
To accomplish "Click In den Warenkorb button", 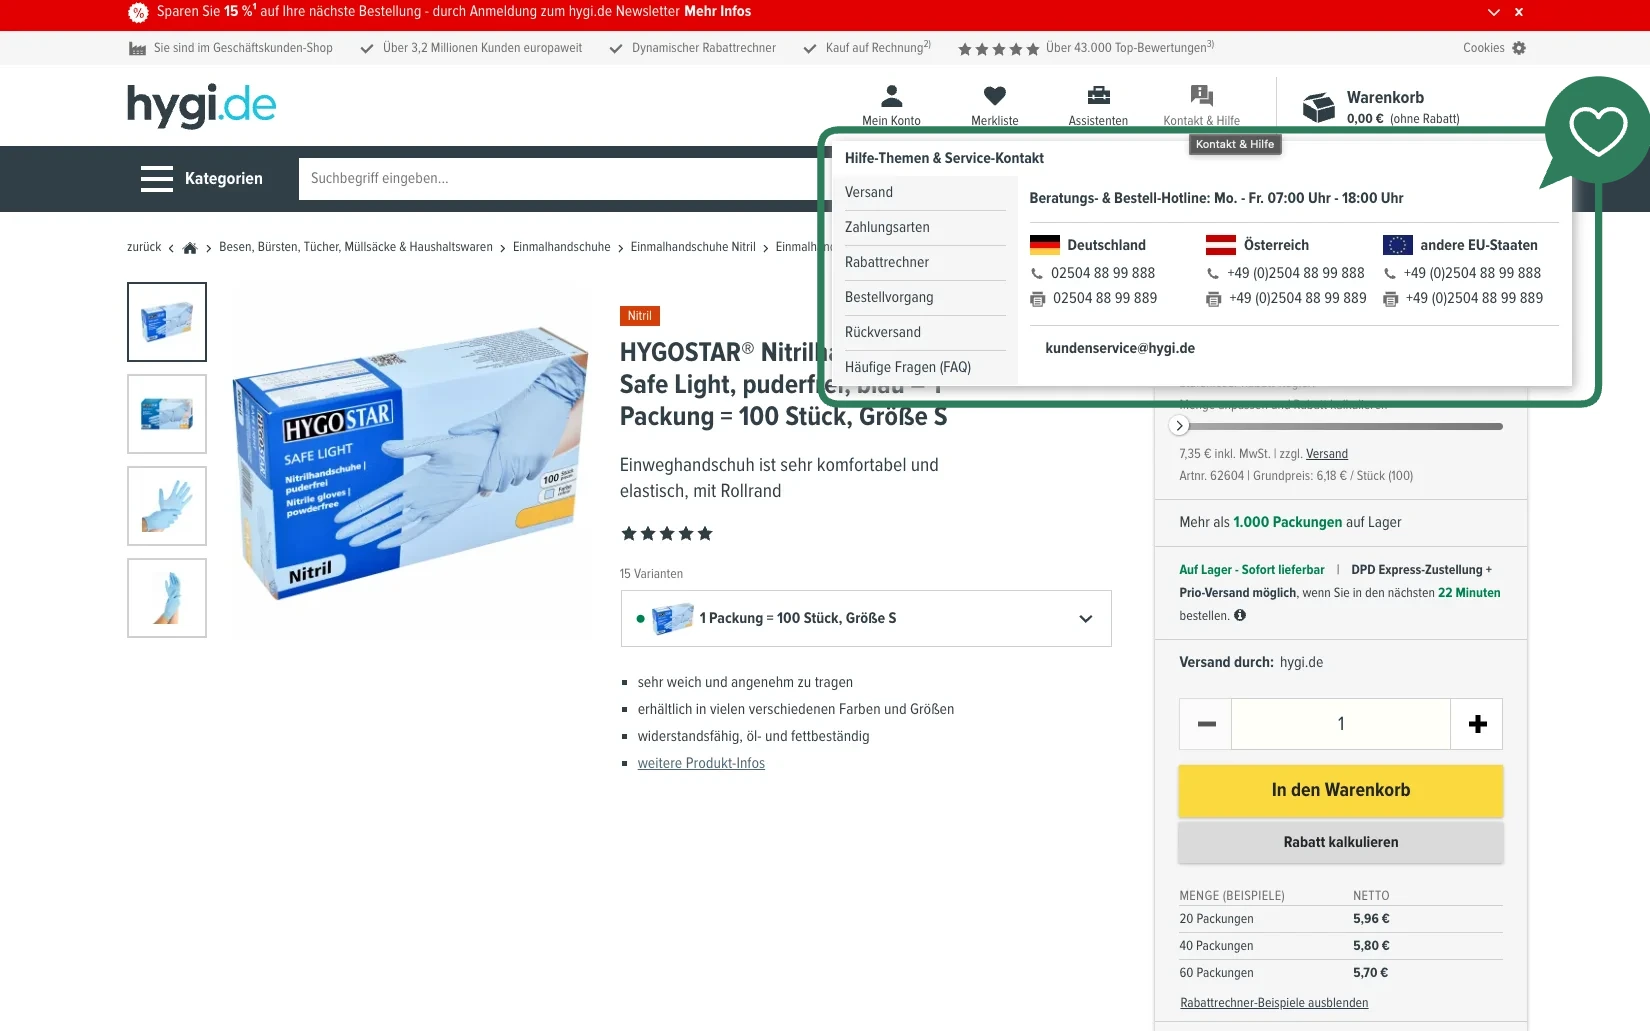I will point(1341,791).
